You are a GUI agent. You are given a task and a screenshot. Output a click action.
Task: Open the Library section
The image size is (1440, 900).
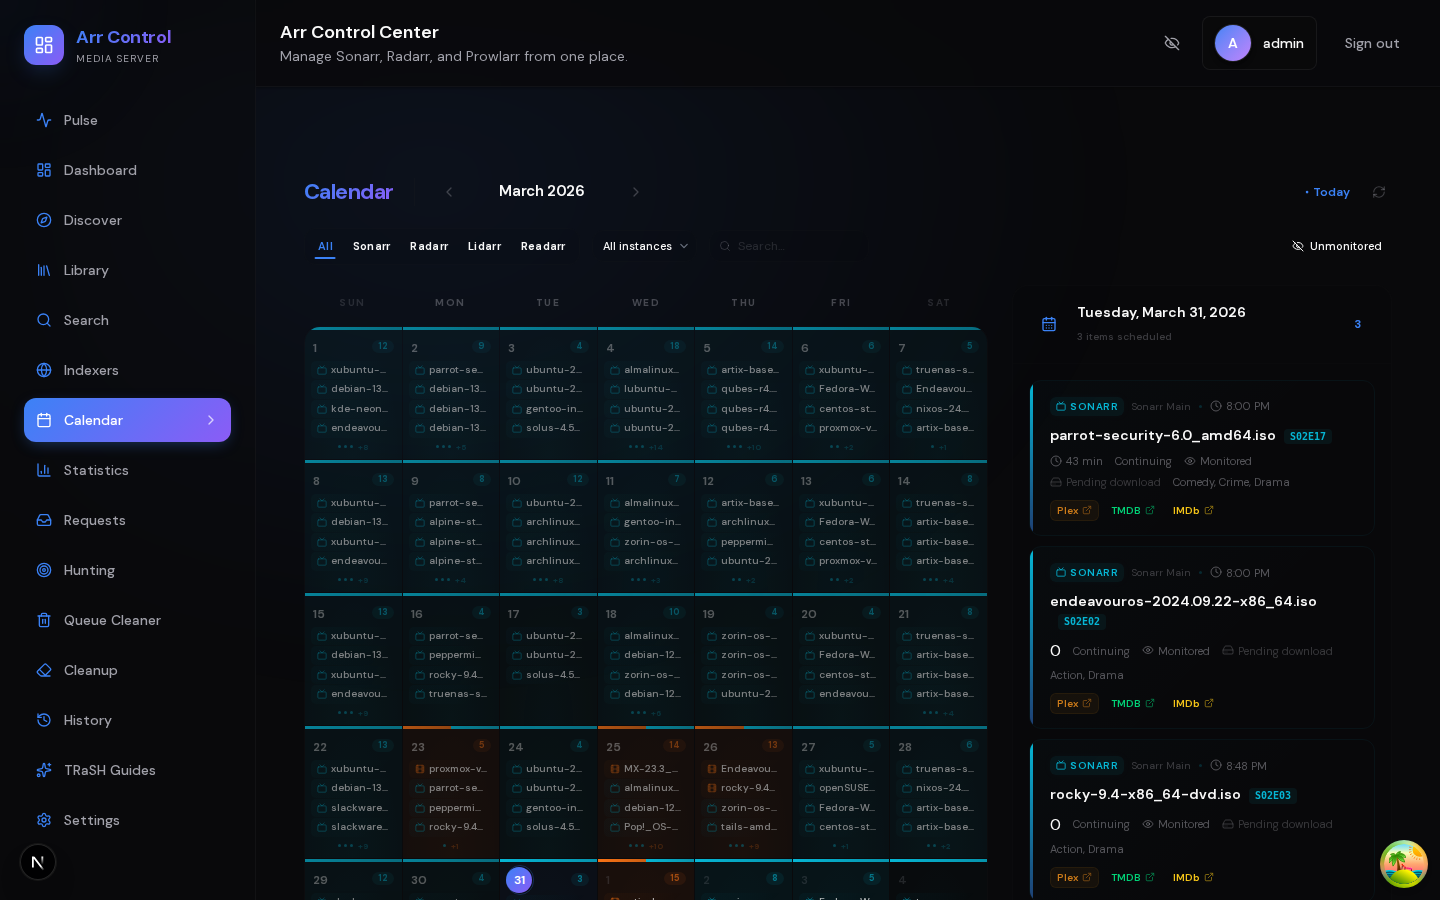point(127,270)
